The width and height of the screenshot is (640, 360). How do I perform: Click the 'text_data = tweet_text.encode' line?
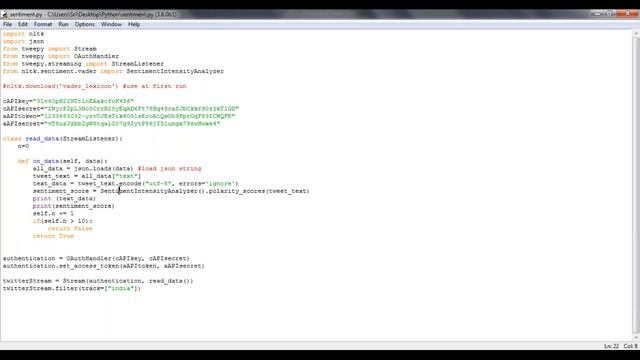coord(136,184)
